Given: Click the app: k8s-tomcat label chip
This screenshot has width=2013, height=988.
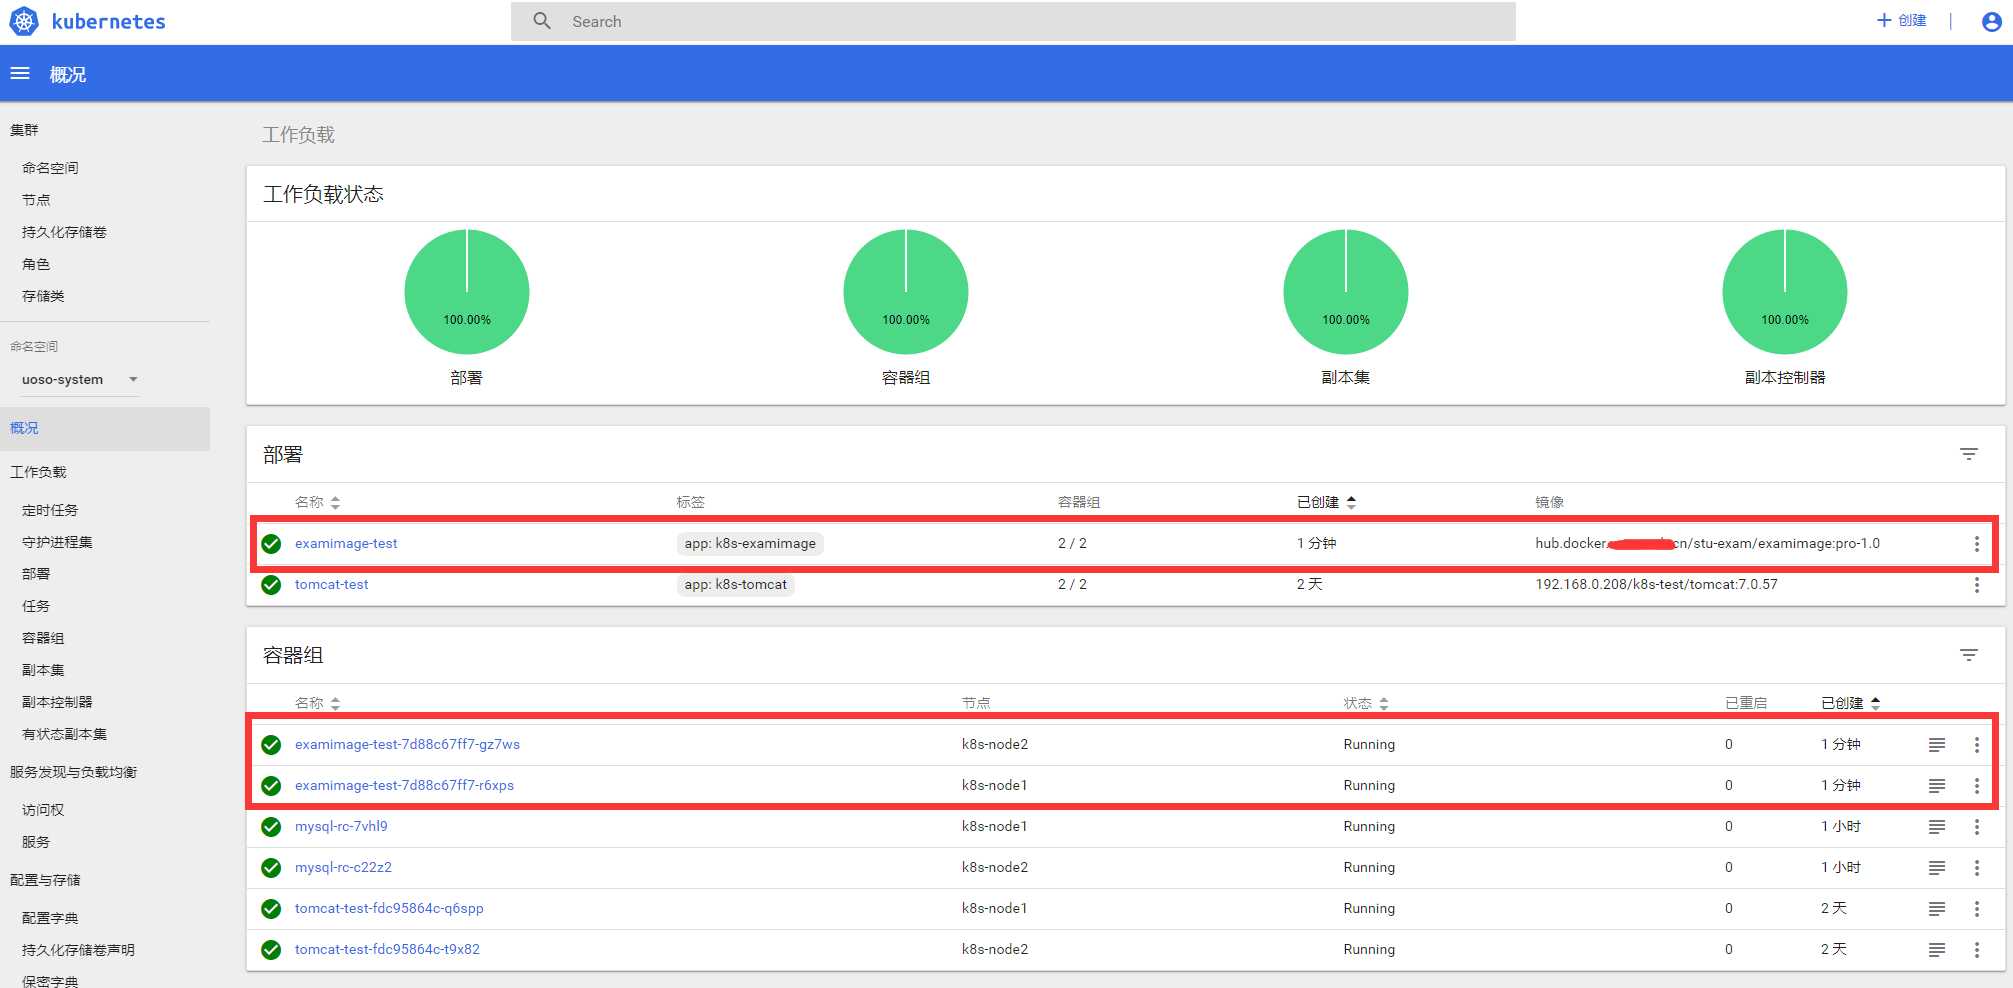Looking at the screenshot, I should [735, 584].
